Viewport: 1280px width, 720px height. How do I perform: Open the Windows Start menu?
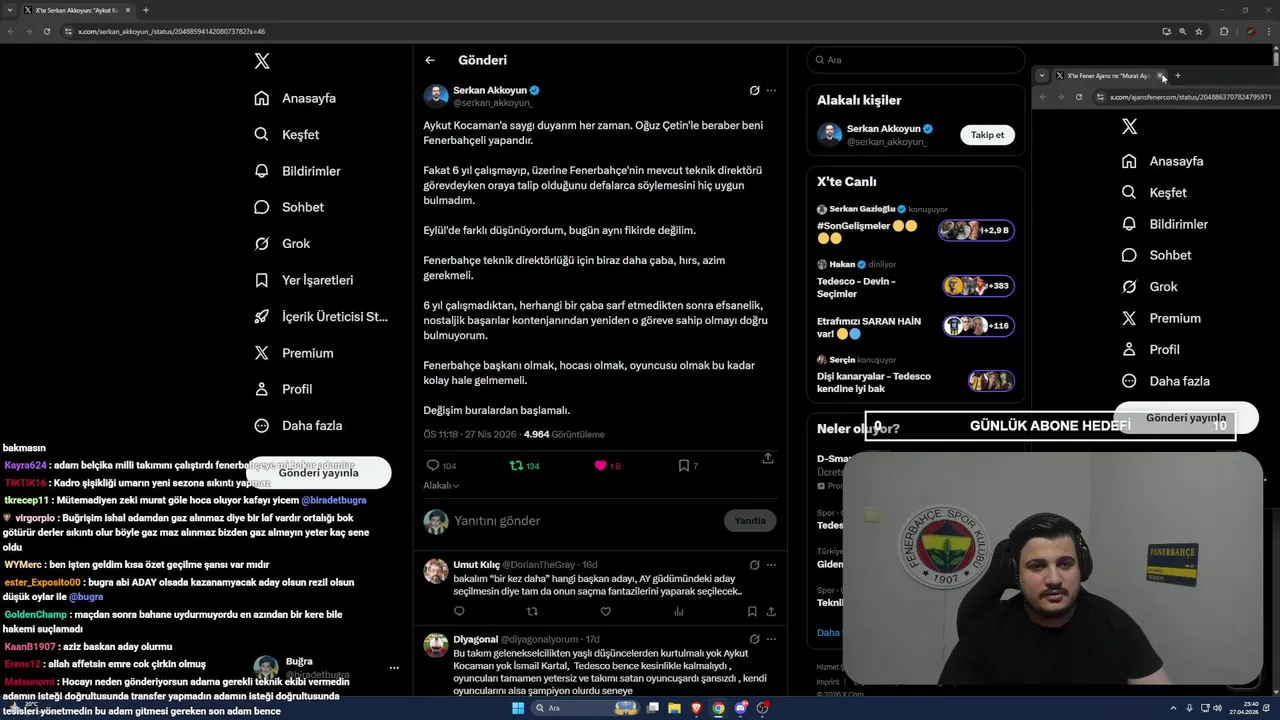click(518, 708)
